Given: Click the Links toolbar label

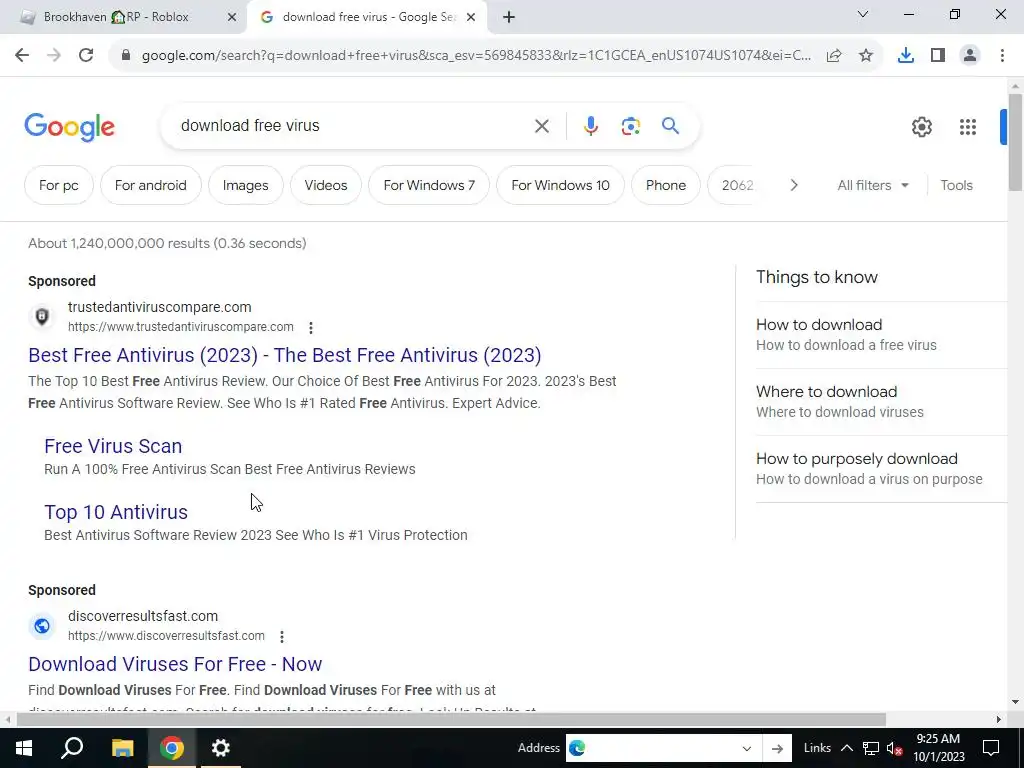Looking at the screenshot, I should [x=817, y=748].
